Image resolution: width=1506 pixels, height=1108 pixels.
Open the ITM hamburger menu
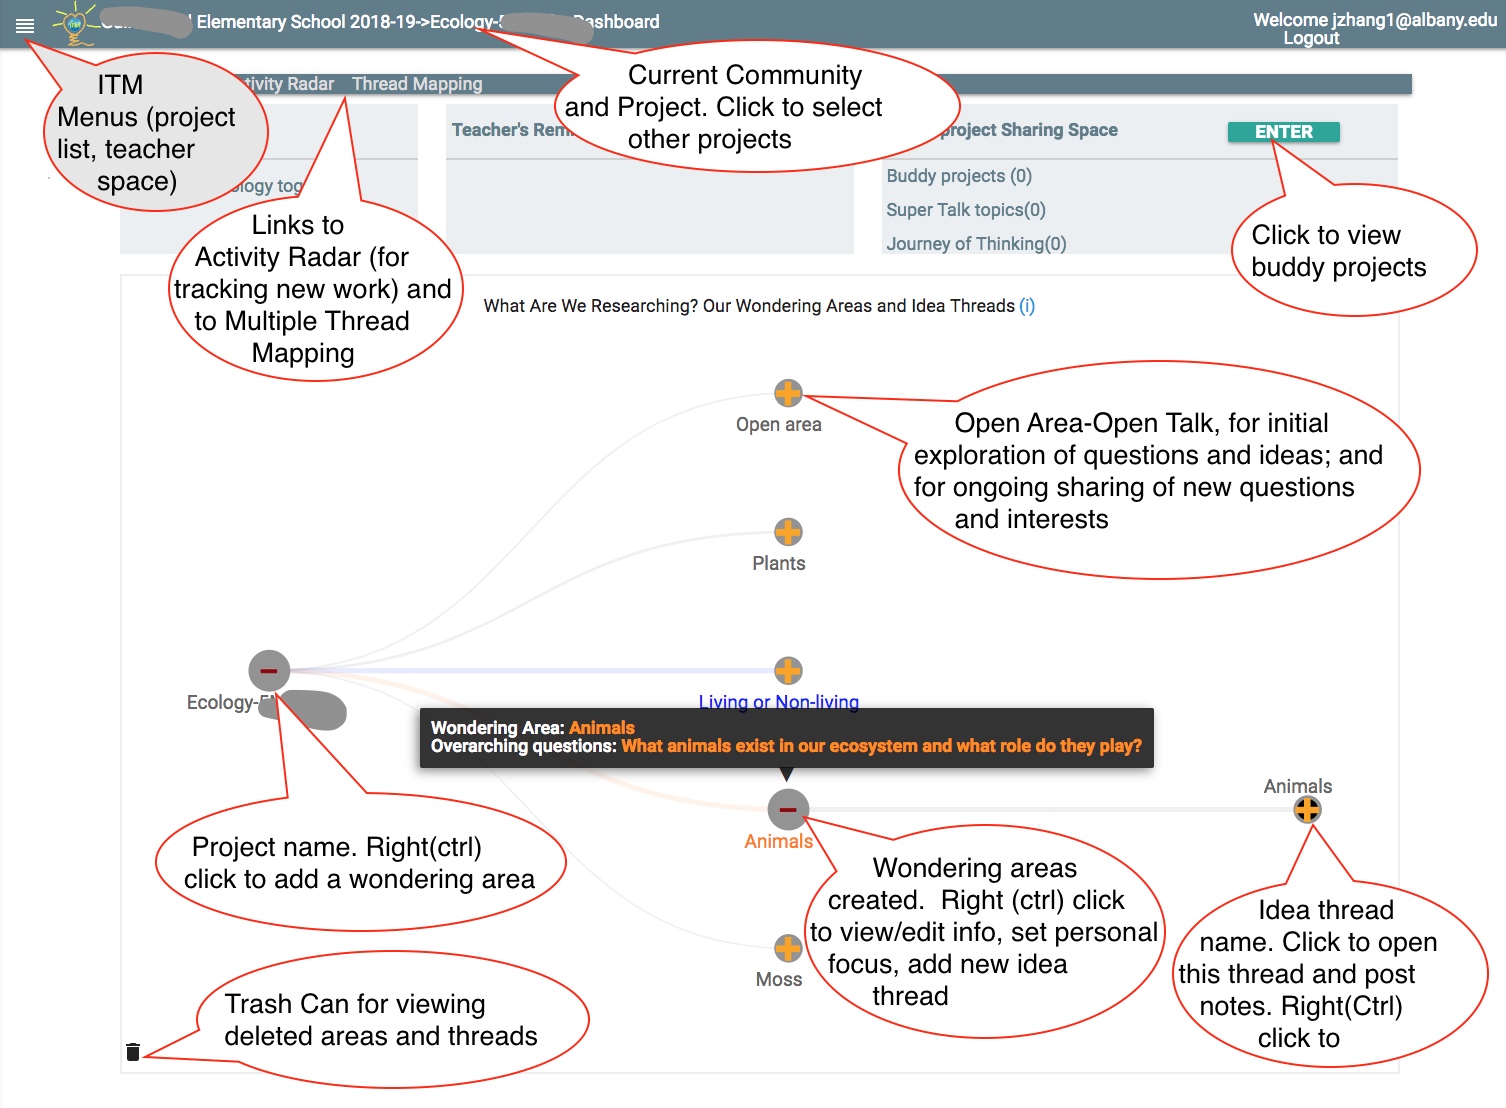(25, 25)
